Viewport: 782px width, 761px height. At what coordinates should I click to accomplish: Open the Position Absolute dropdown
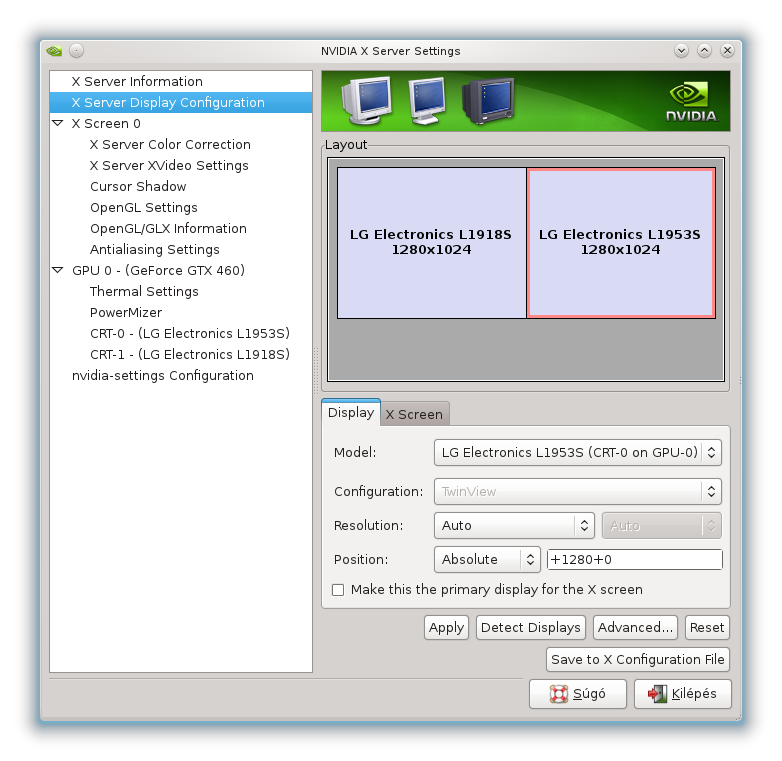click(x=487, y=560)
